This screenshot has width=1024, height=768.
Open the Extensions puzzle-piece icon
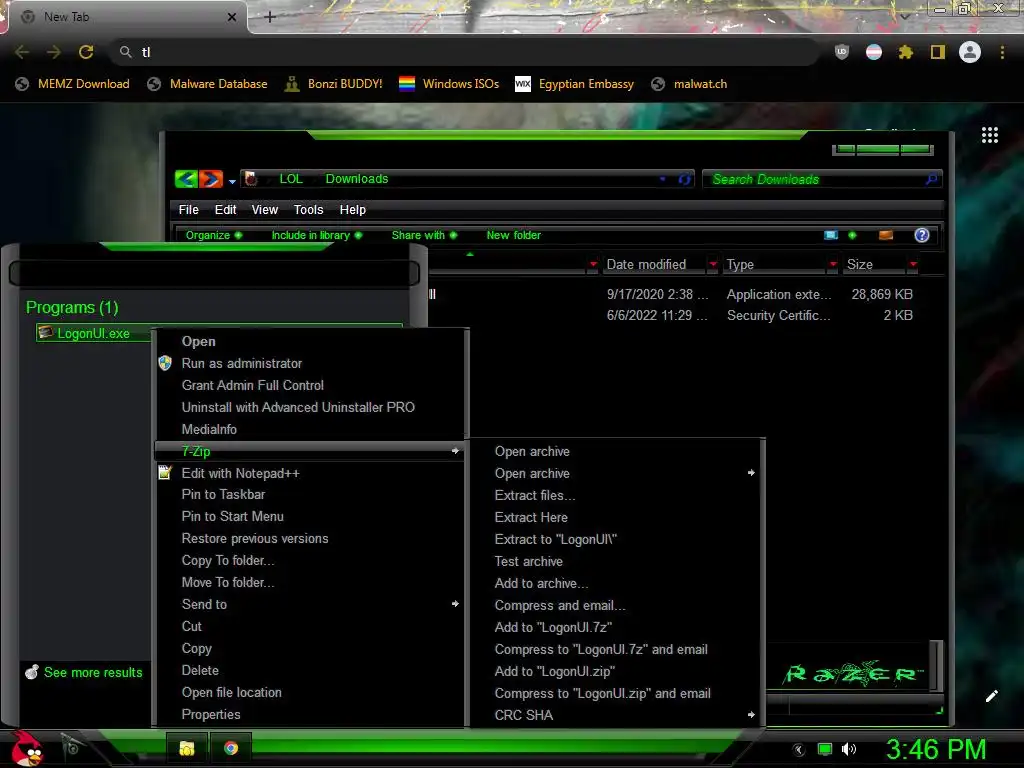pos(905,52)
